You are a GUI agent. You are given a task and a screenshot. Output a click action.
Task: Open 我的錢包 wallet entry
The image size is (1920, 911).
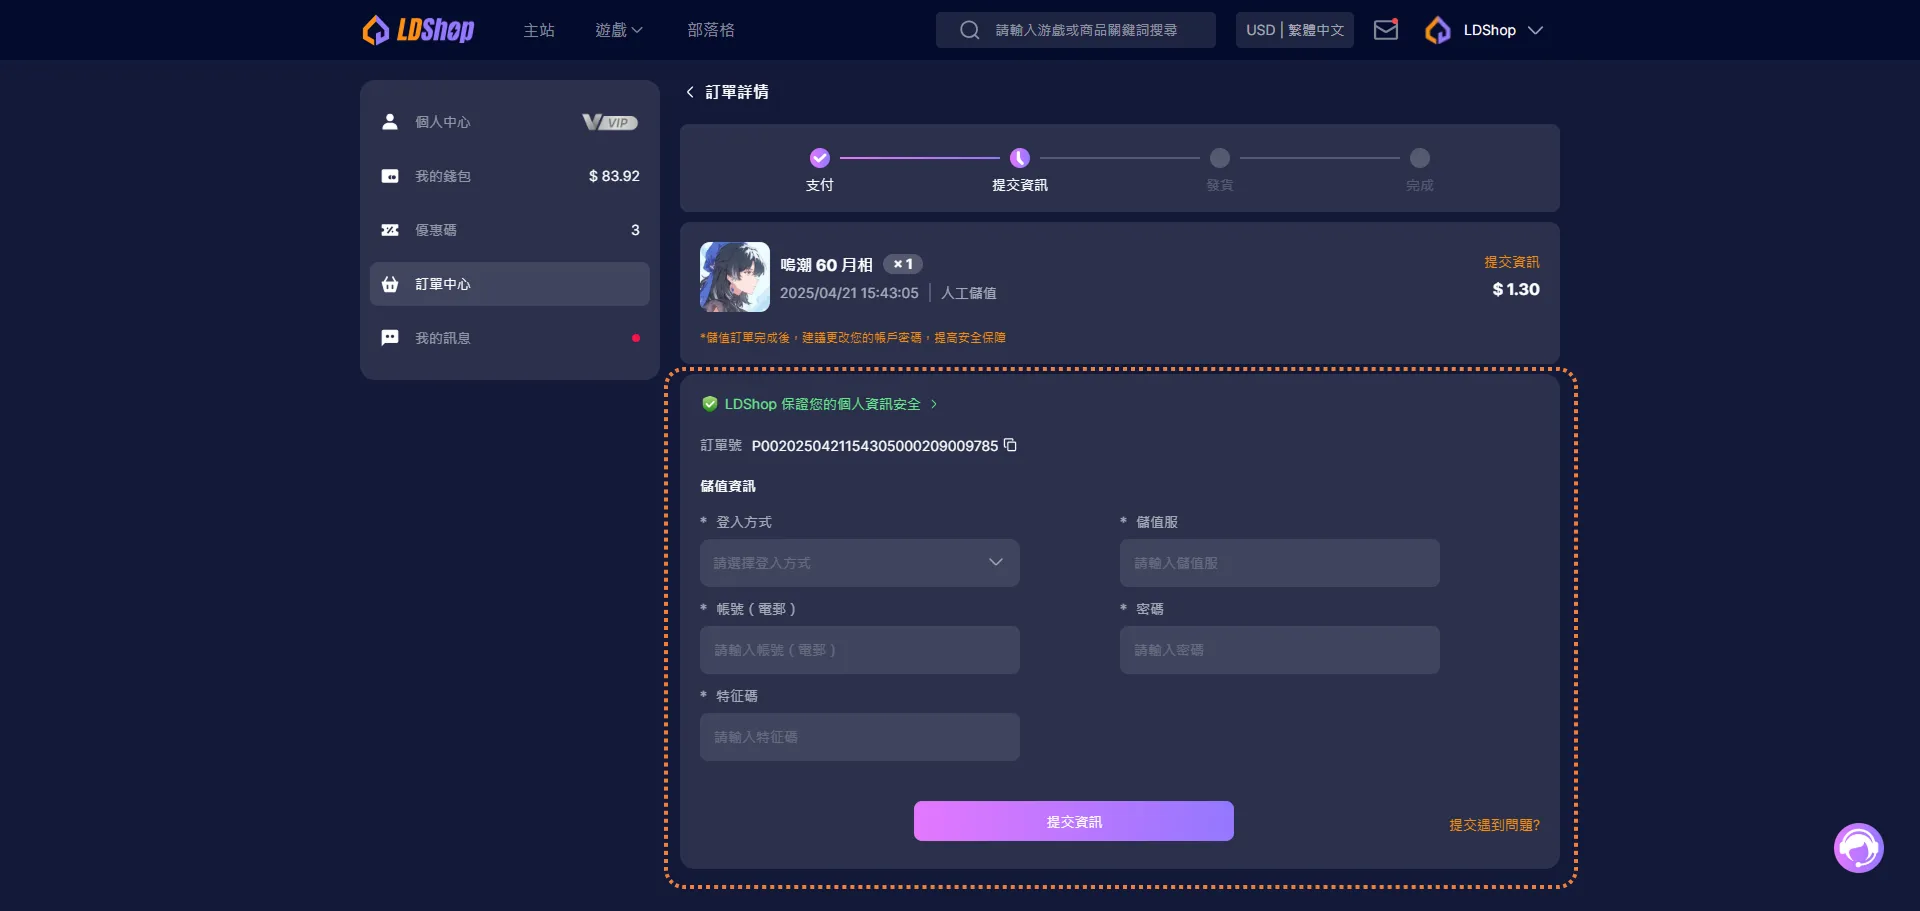tap(510, 176)
